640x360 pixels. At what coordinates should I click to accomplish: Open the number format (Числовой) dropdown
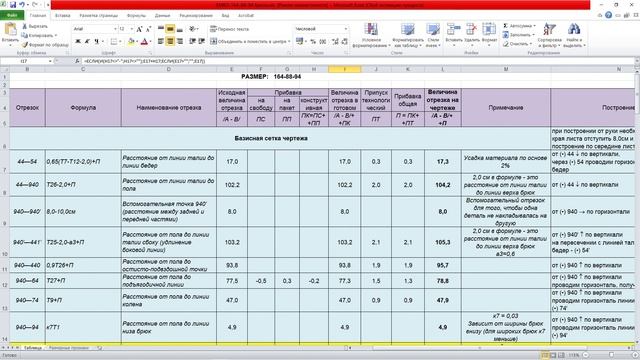[x=345, y=29]
